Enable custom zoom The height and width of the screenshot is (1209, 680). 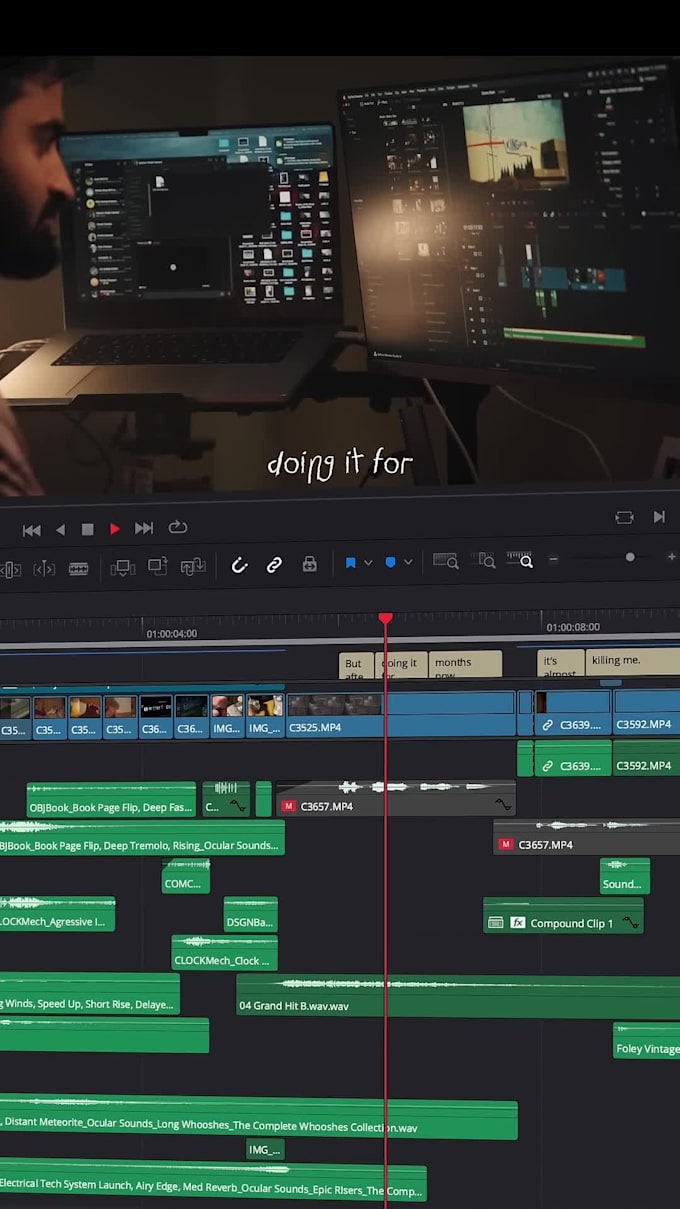pos(520,560)
